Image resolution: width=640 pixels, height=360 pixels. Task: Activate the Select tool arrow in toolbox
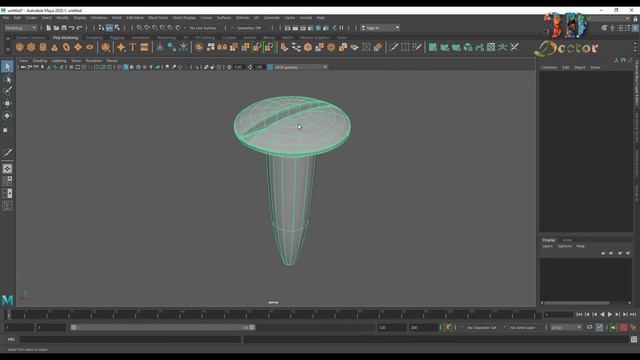click(x=7, y=67)
